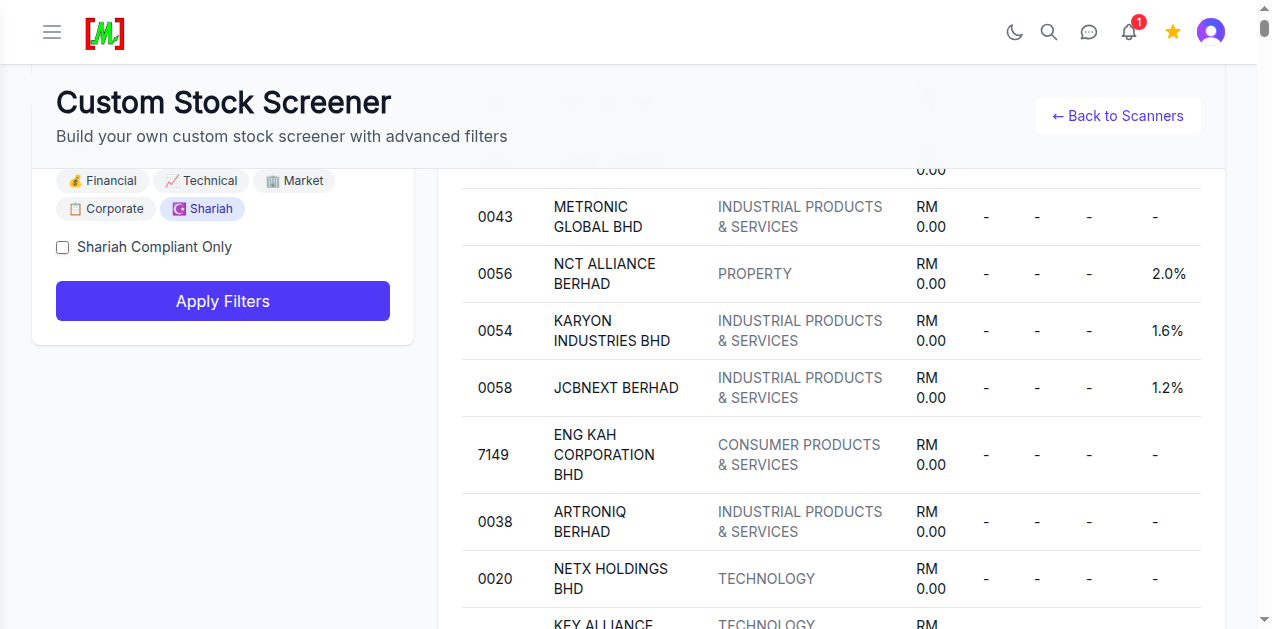This screenshot has height=629, width=1272.
Task: Select stock code 0054
Action: point(495,331)
